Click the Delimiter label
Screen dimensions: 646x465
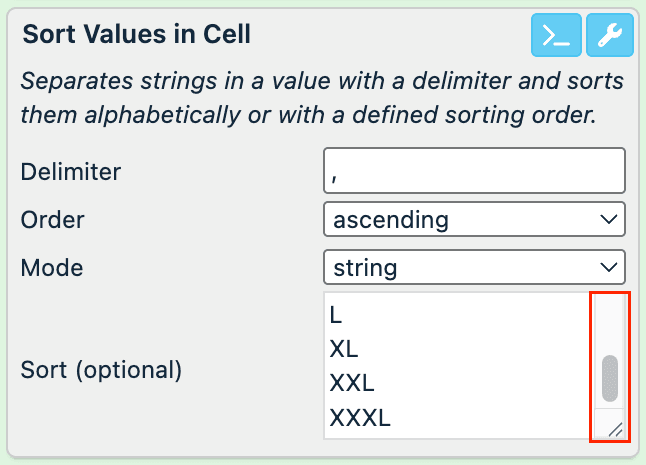point(70,171)
